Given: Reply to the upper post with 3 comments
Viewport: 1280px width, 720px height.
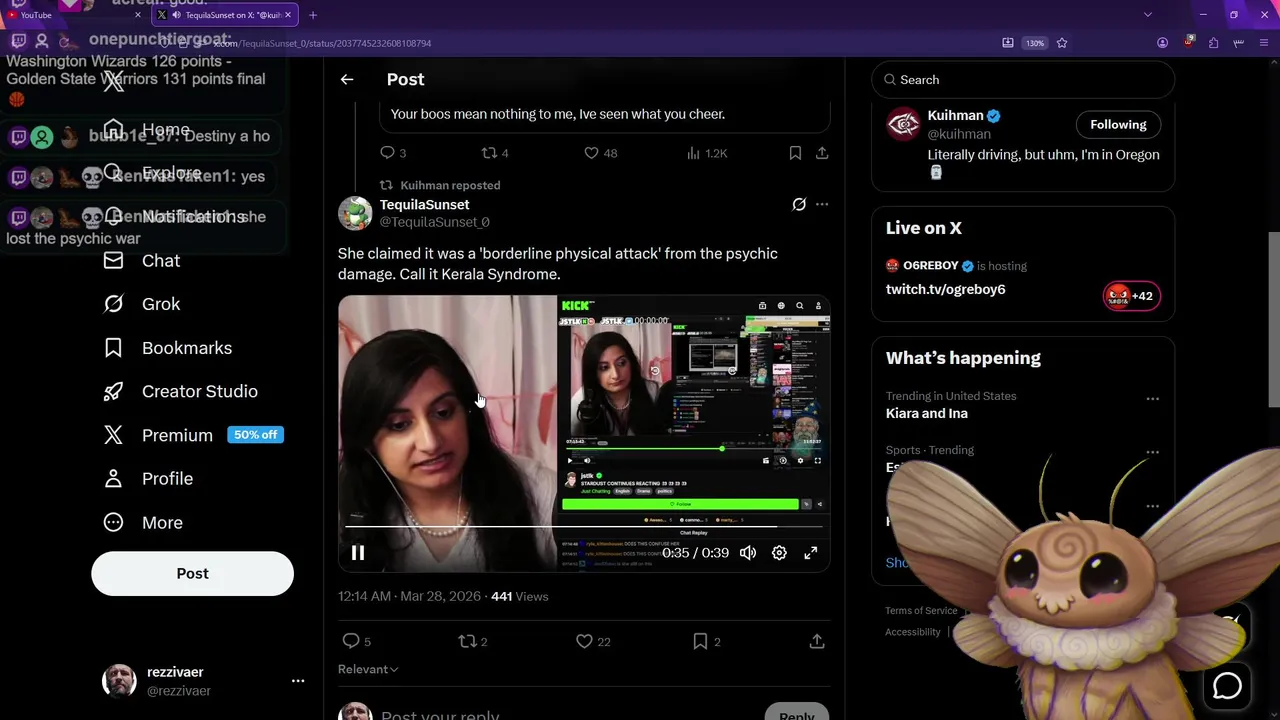Looking at the screenshot, I should click(392, 153).
